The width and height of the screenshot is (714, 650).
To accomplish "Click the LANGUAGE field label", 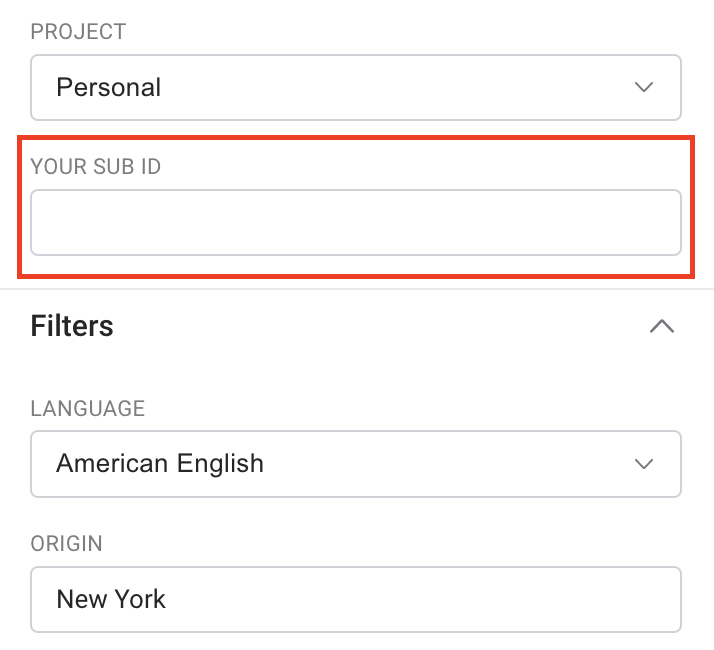I will point(88,408).
